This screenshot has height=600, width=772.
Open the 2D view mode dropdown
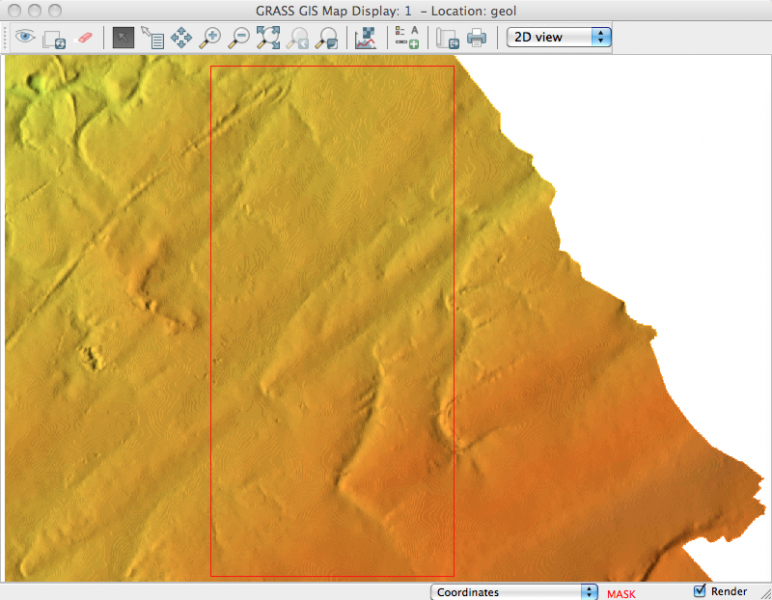click(x=559, y=37)
